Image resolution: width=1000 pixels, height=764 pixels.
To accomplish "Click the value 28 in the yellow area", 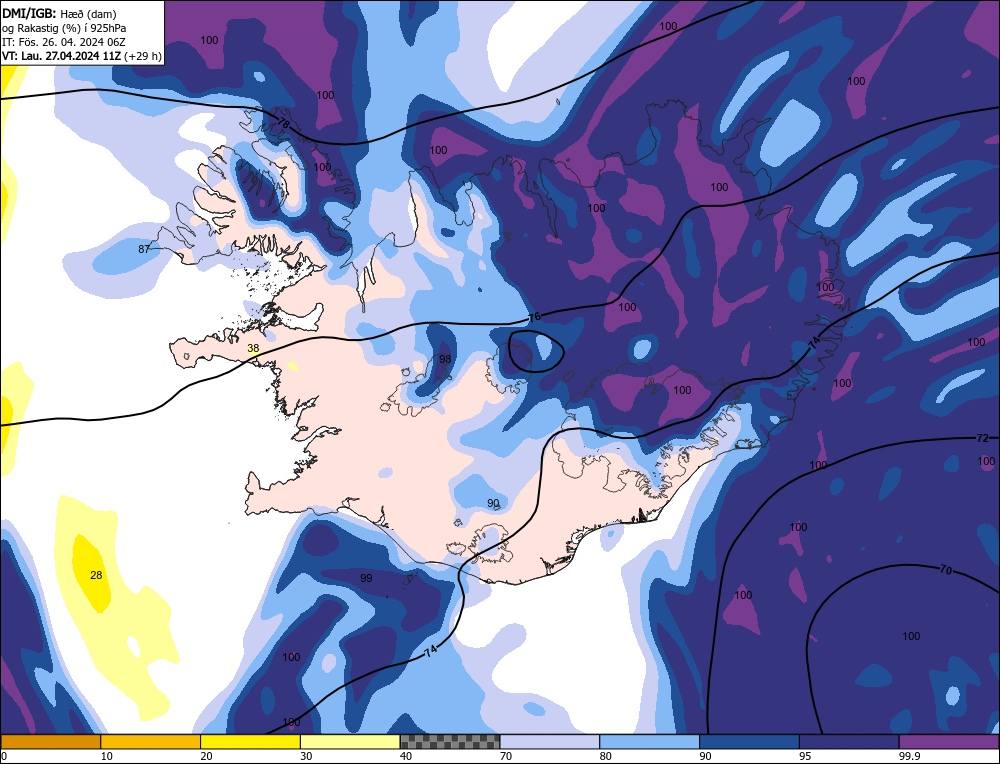I will coord(96,575).
